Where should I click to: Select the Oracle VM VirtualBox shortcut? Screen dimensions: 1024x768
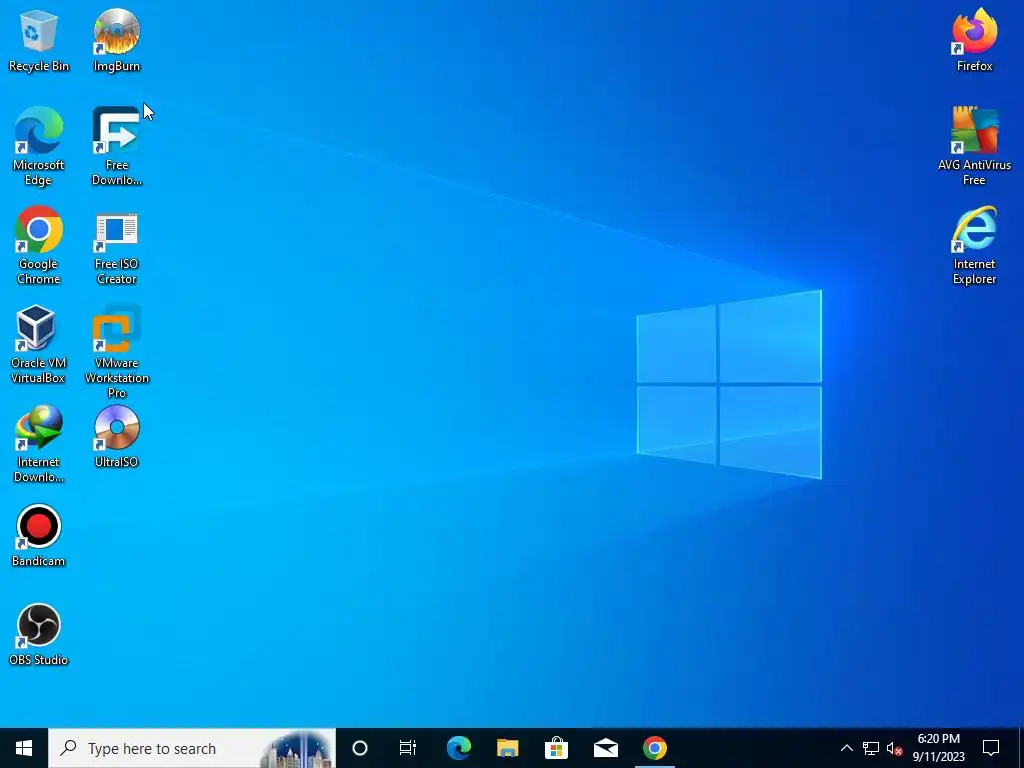click(x=39, y=345)
